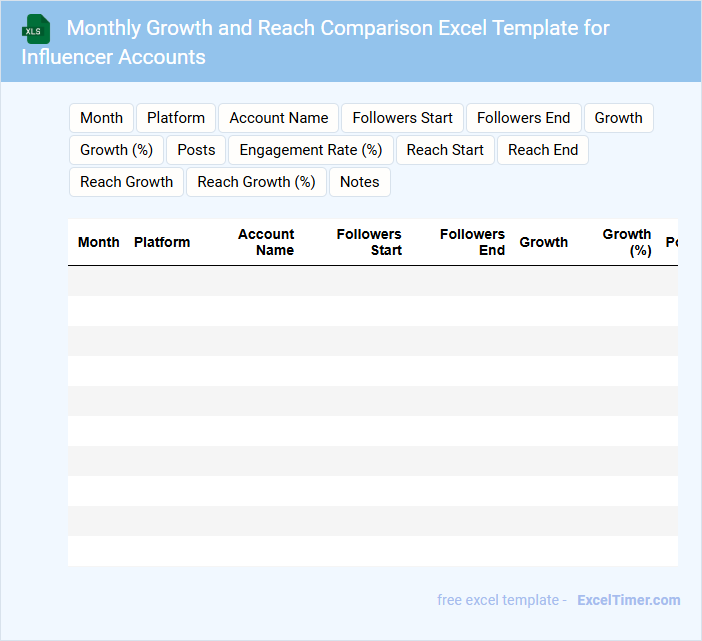Click the Month column header in table
The width and height of the screenshot is (702, 641).
tap(98, 242)
